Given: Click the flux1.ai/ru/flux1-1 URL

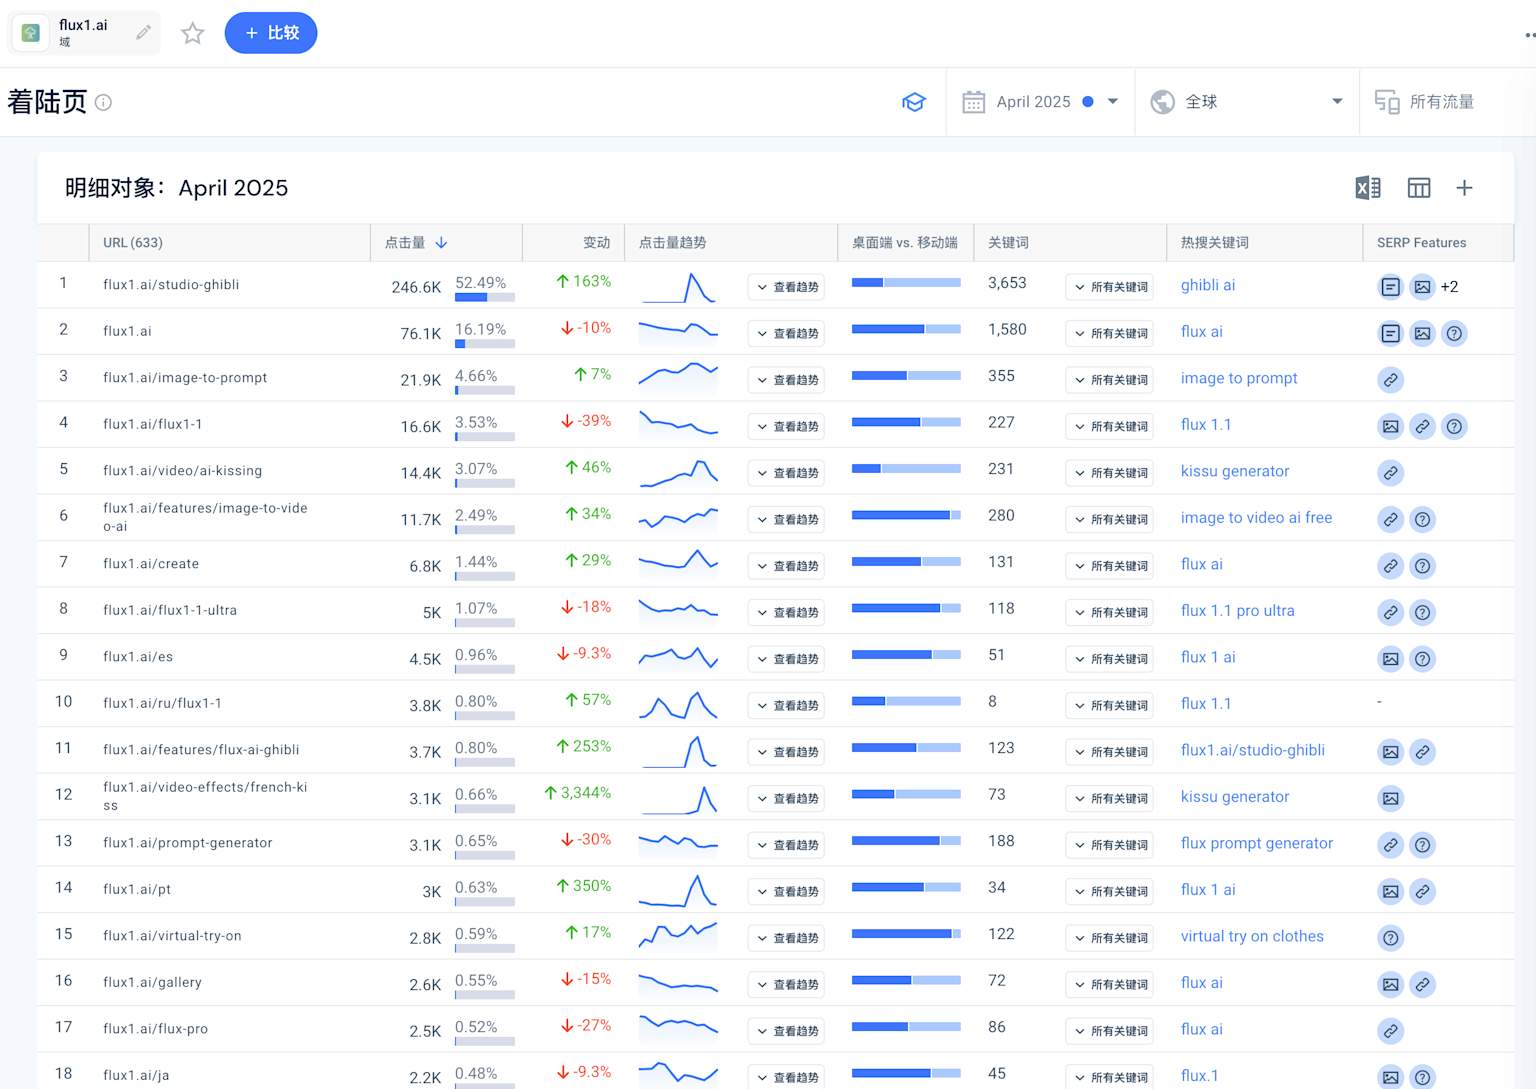Looking at the screenshot, I should [x=162, y=704].
